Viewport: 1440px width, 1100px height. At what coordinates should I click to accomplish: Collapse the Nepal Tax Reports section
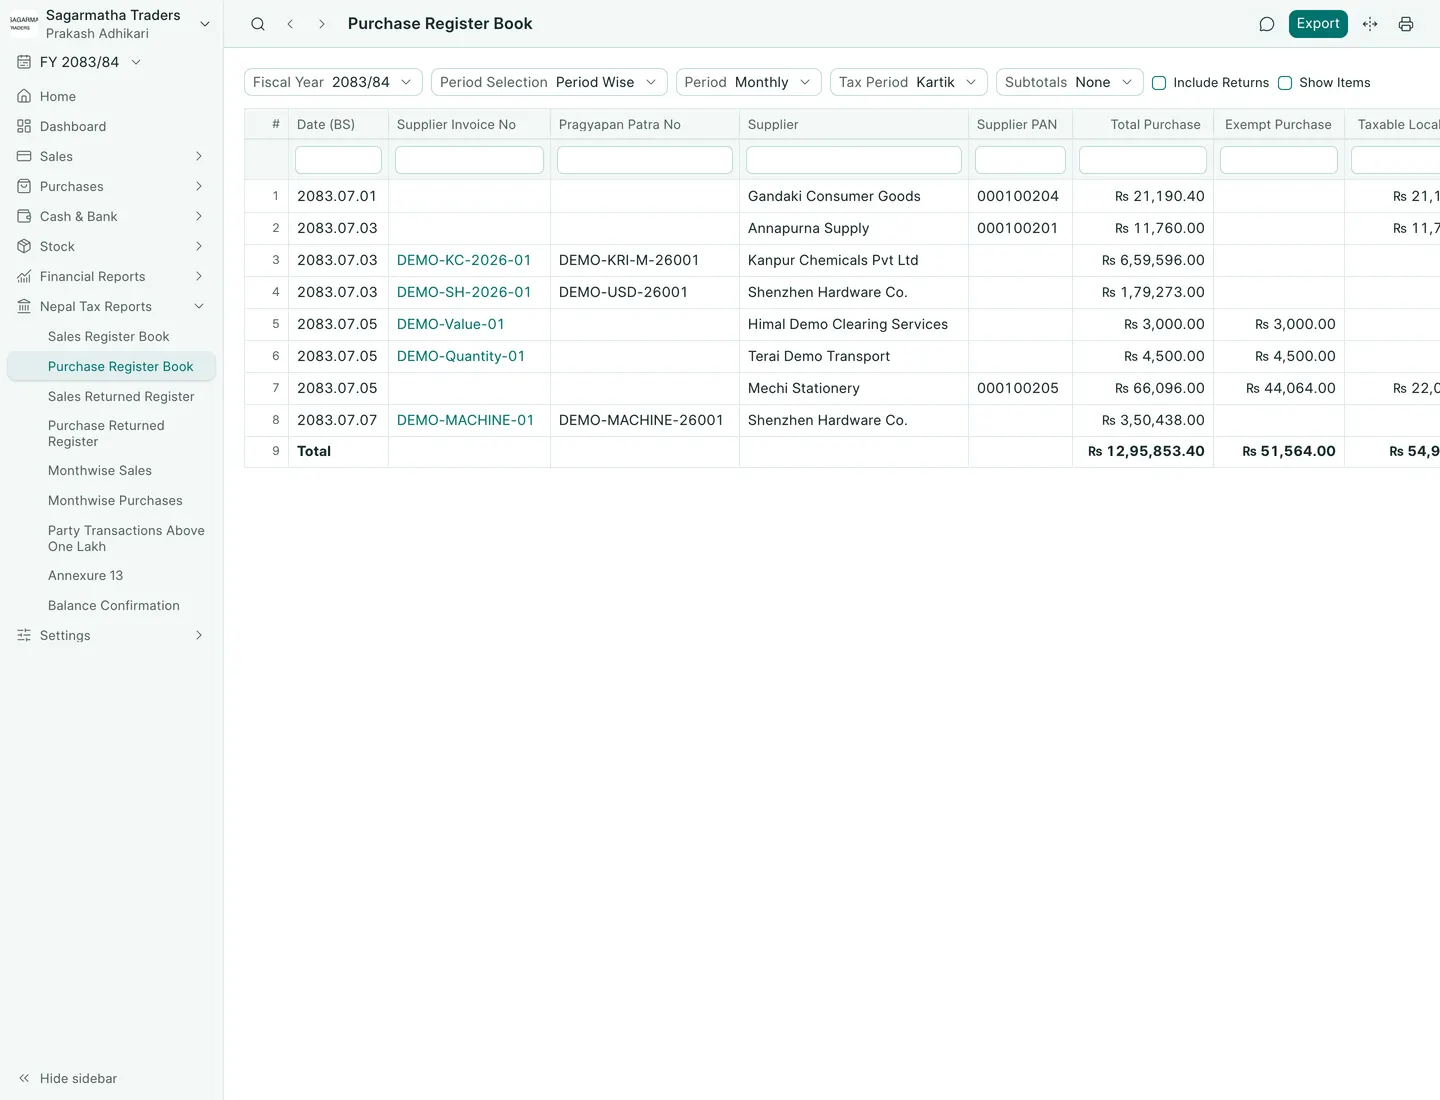(199, 306)
